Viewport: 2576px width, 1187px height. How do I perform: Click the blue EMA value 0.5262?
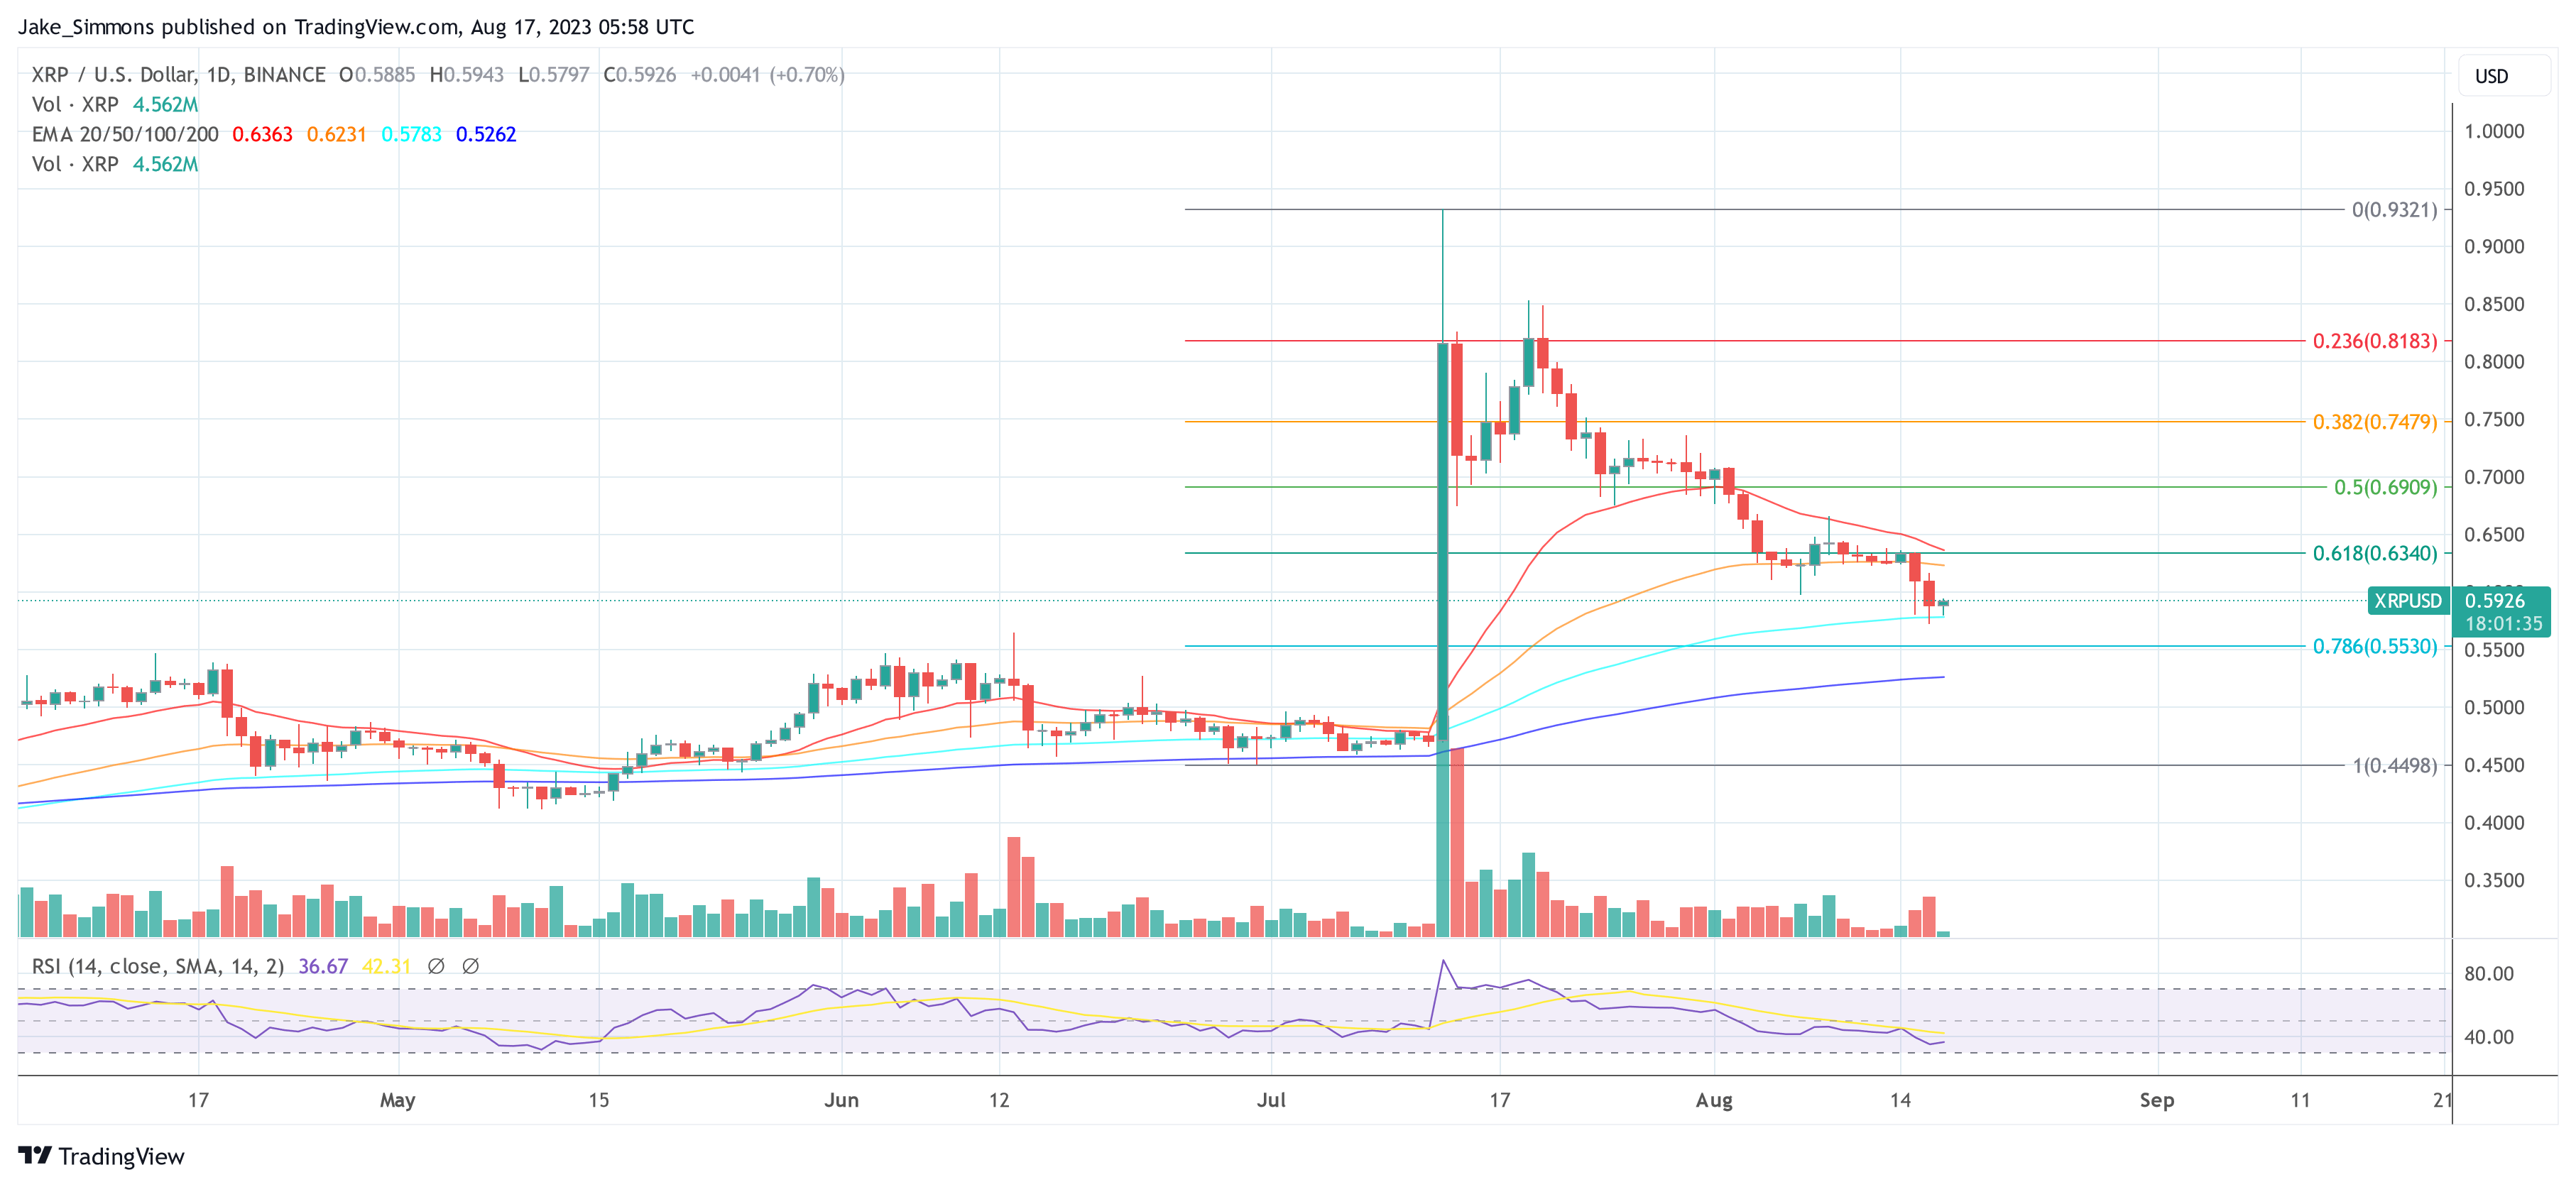point(486,134)
